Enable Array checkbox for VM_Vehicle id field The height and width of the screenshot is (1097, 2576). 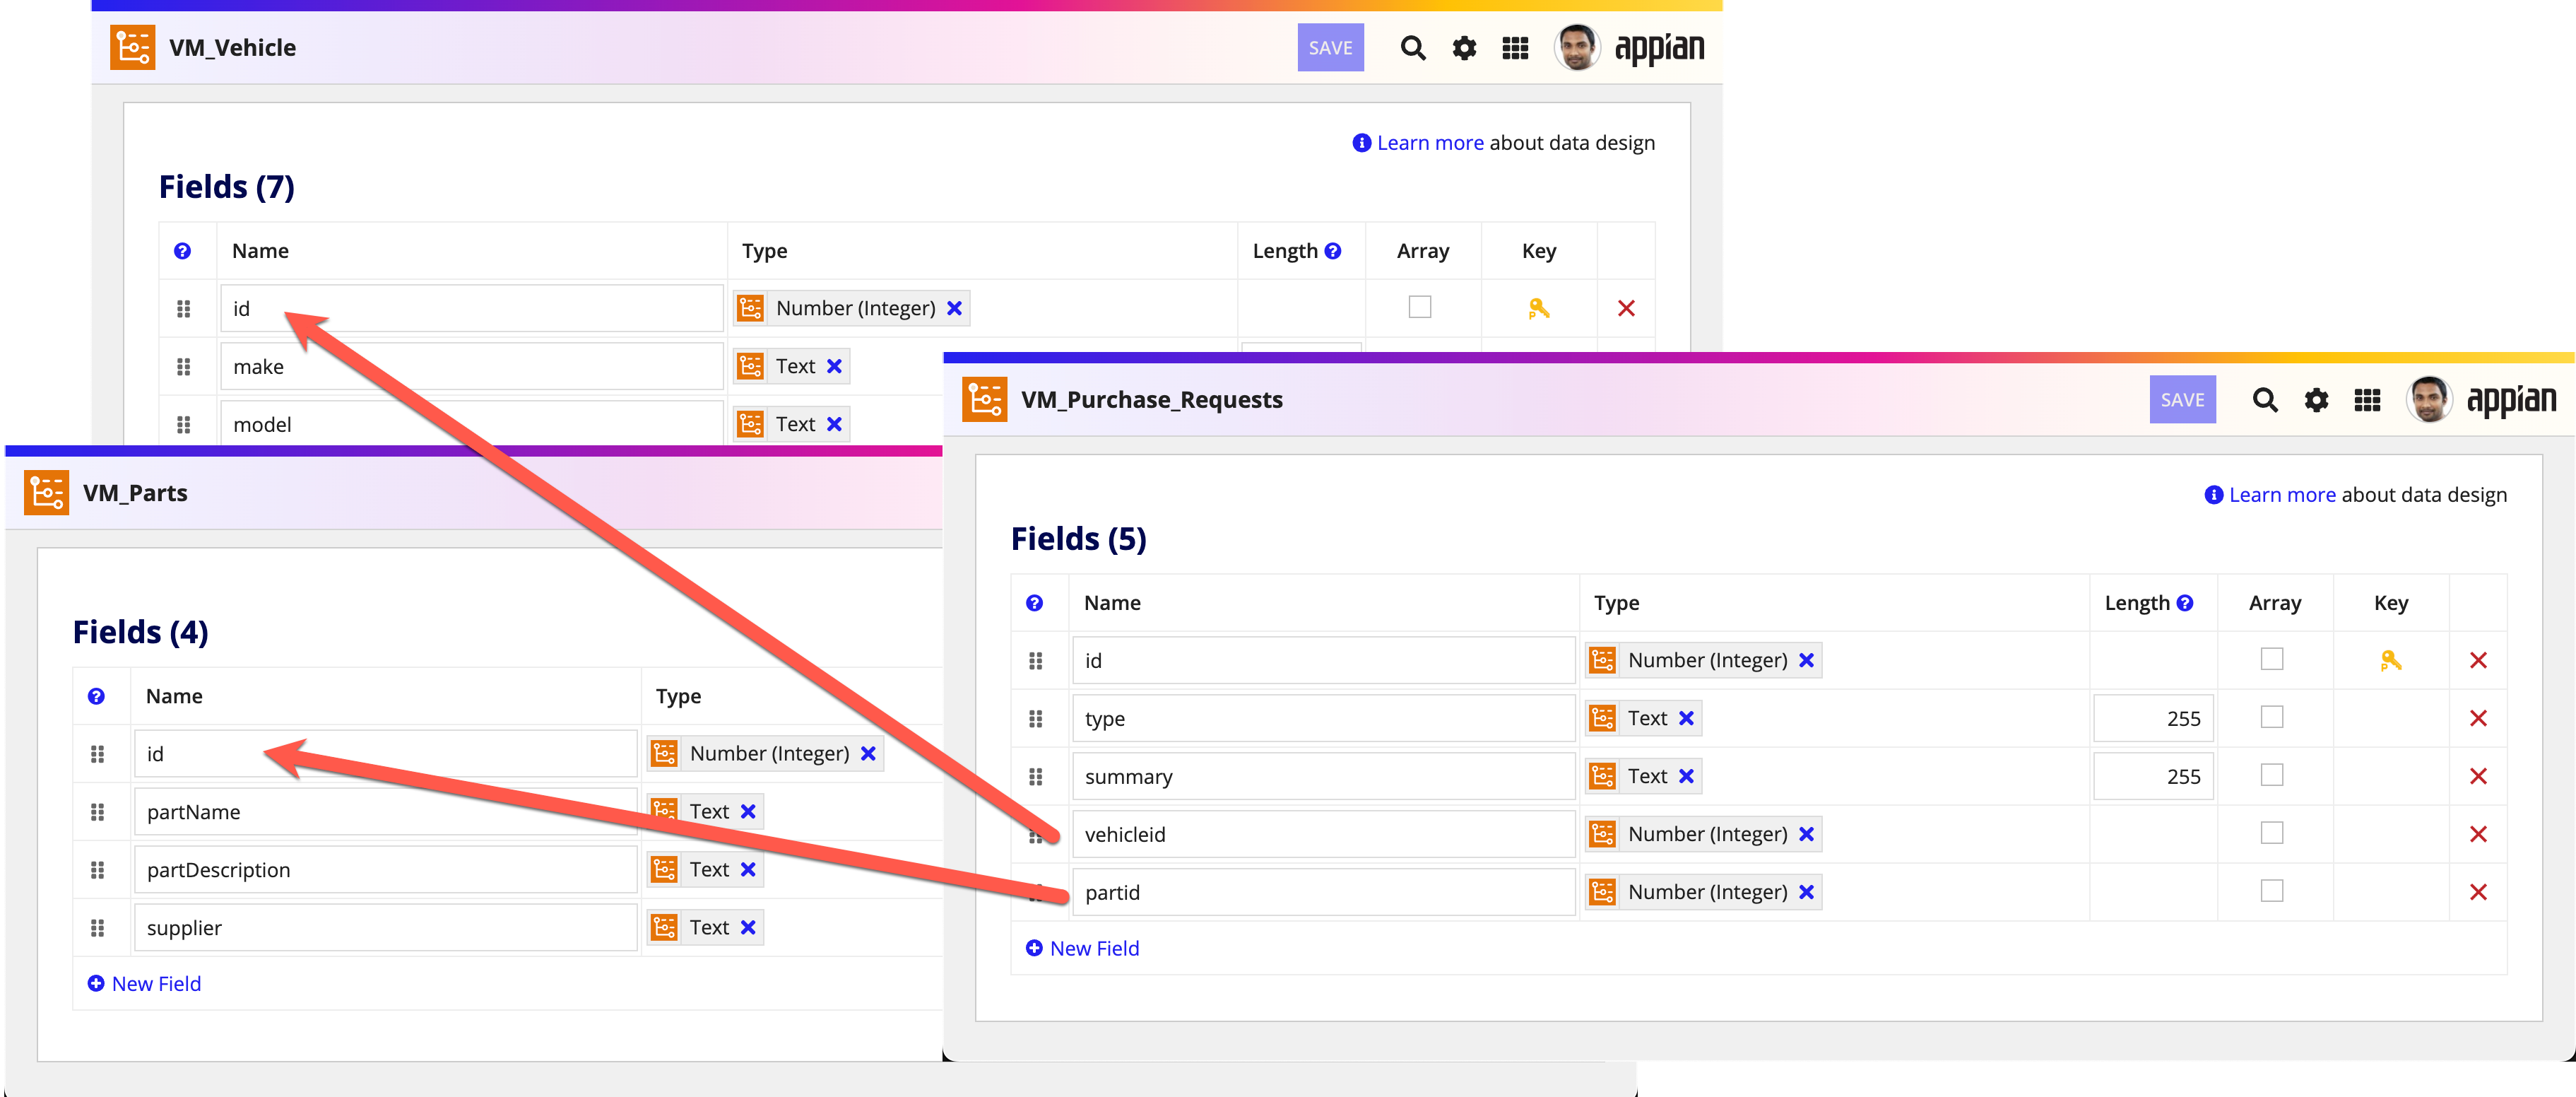[1419, 306]
